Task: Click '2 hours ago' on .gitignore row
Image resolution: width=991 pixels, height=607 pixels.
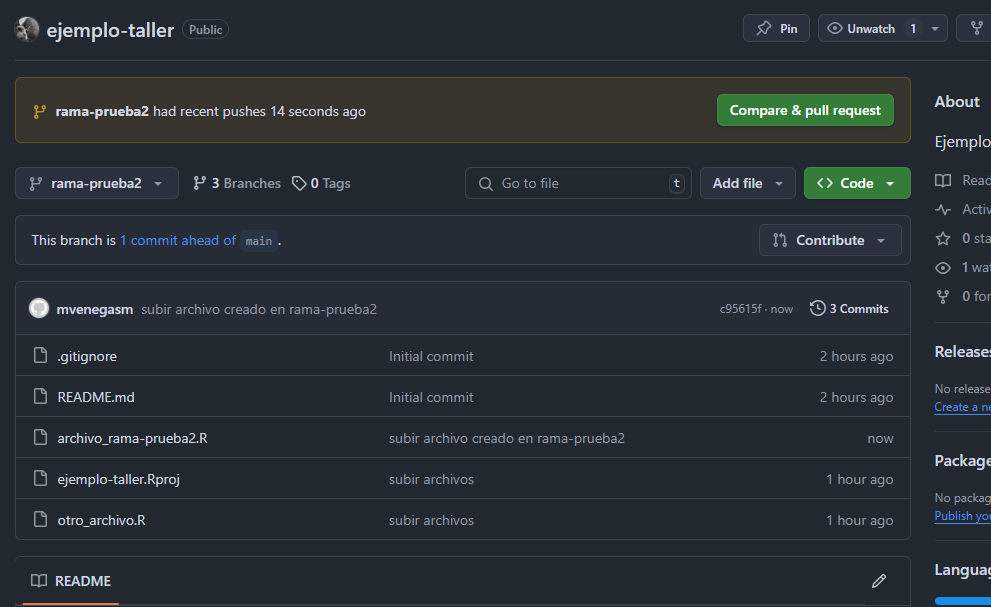Action: (856, 356)
